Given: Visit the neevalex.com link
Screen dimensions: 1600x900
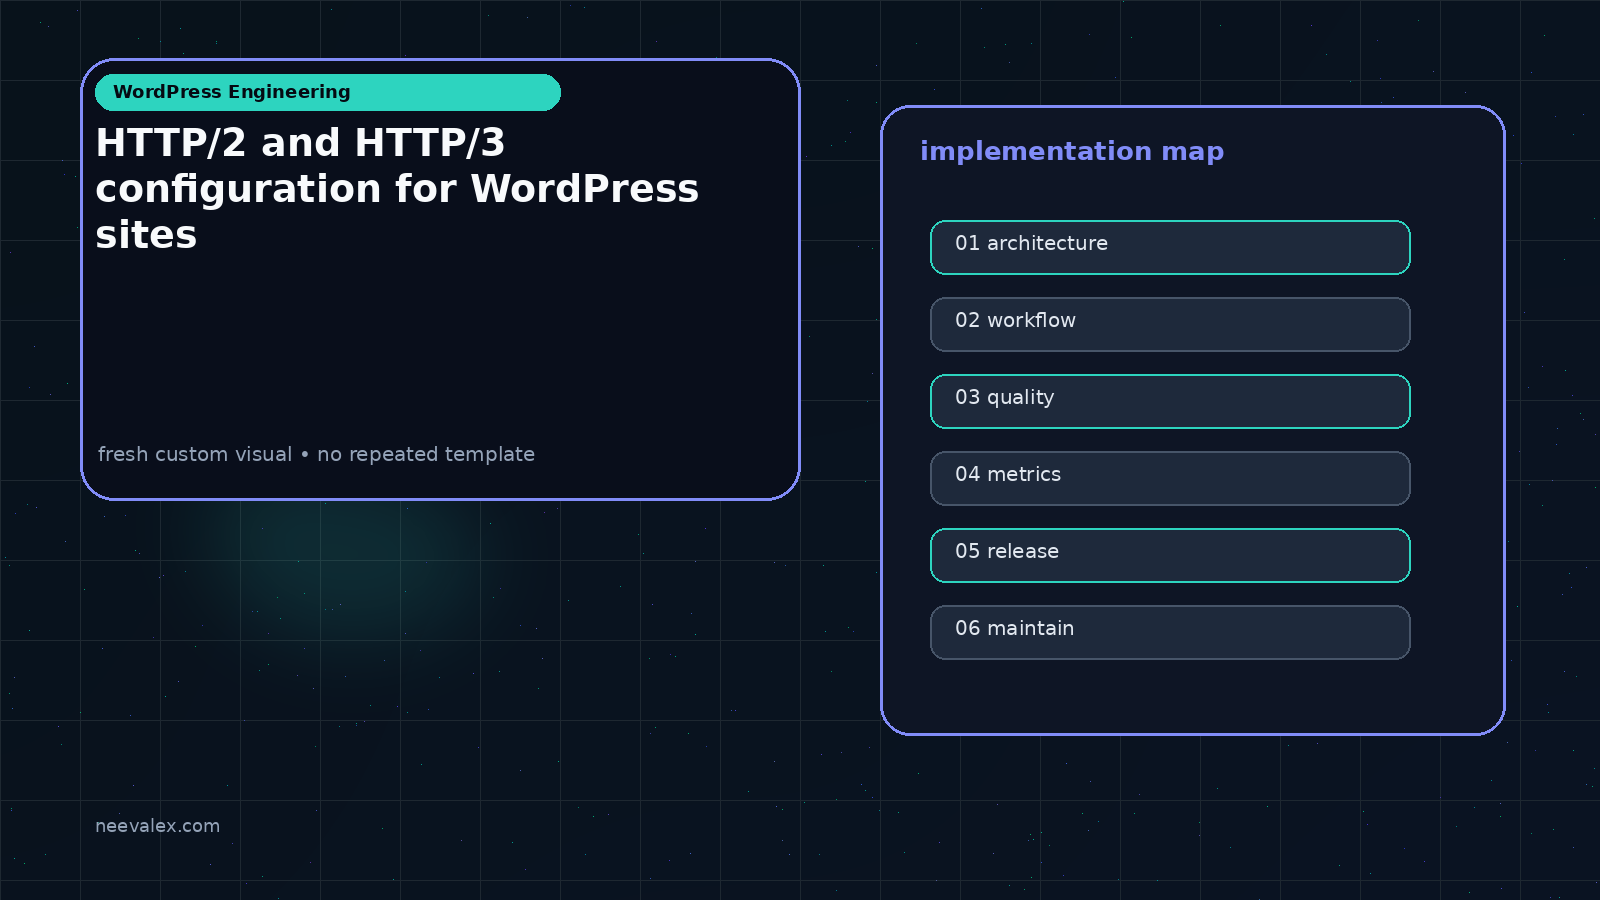Looking at the screenshot, I should (x=157, y=826).
